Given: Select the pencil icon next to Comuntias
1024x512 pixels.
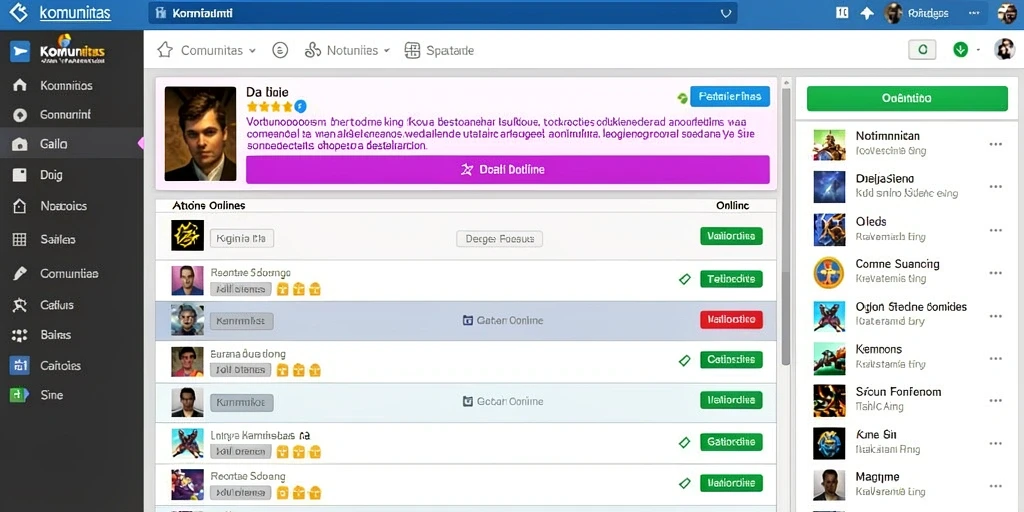Looking at the screenshot, I should point(20,274).
